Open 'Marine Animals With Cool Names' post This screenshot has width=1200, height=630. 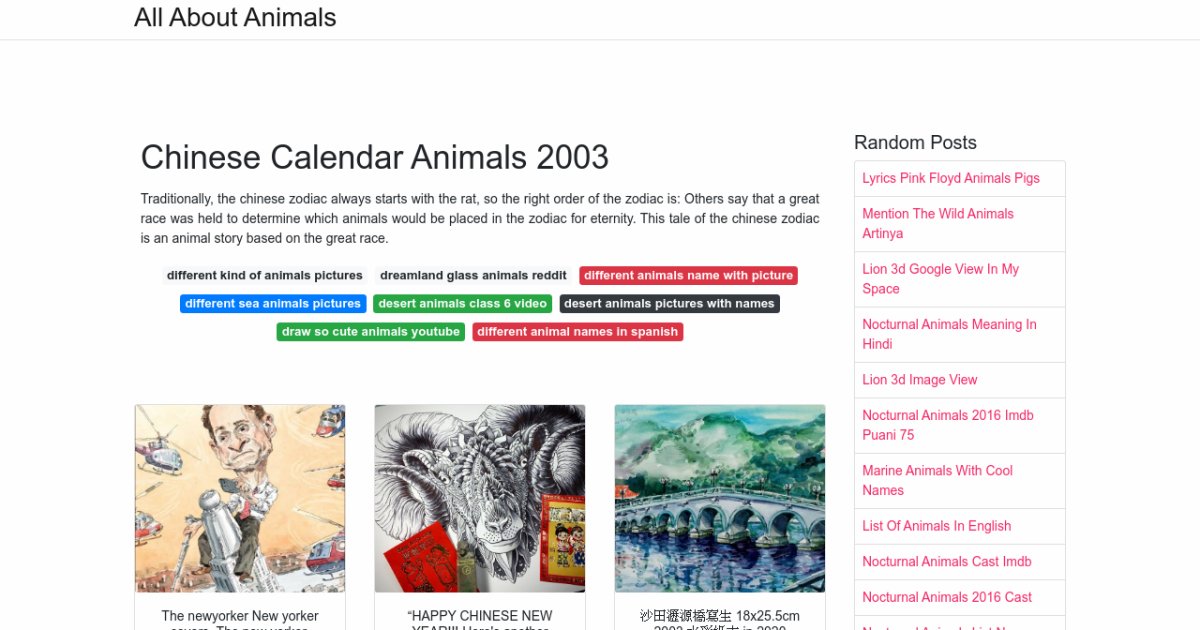click(937, 480)
